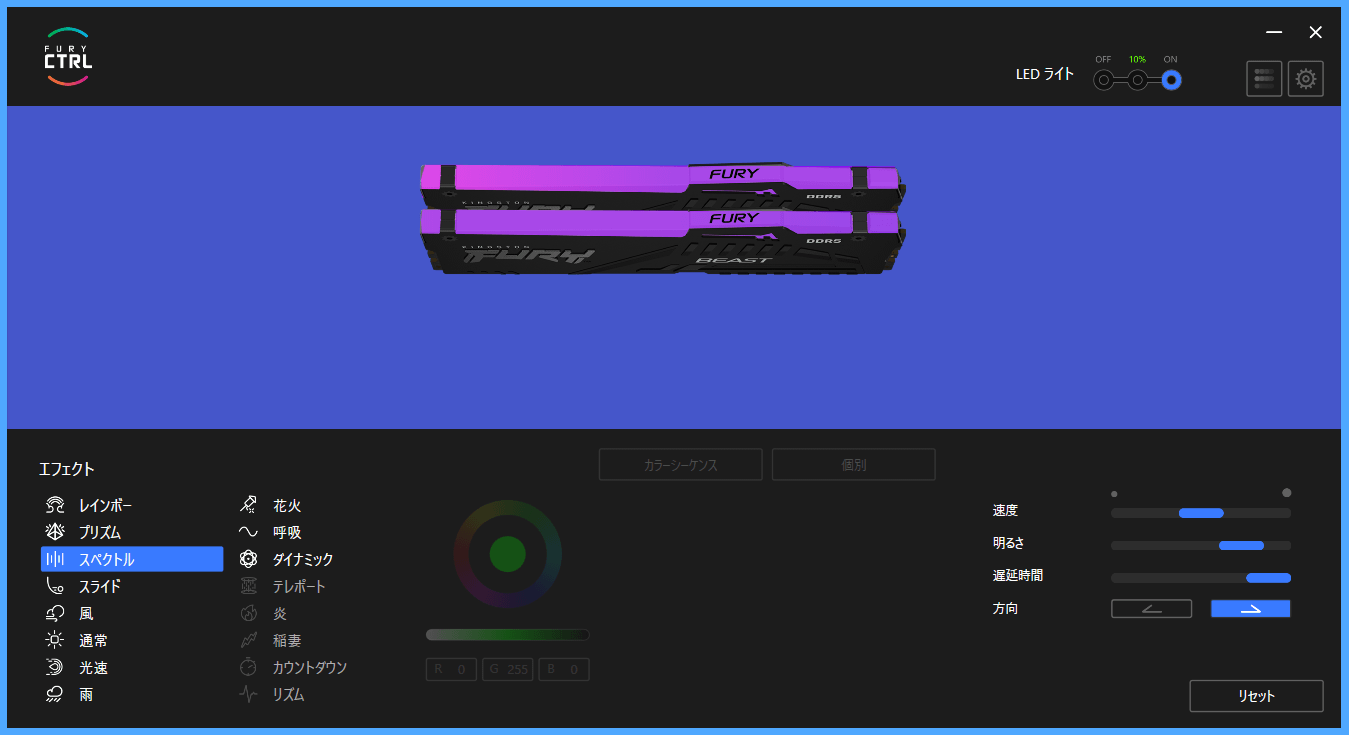Click the color wheel picker
This screenshot has height=735, width=1349.
[x=507, y=554]
